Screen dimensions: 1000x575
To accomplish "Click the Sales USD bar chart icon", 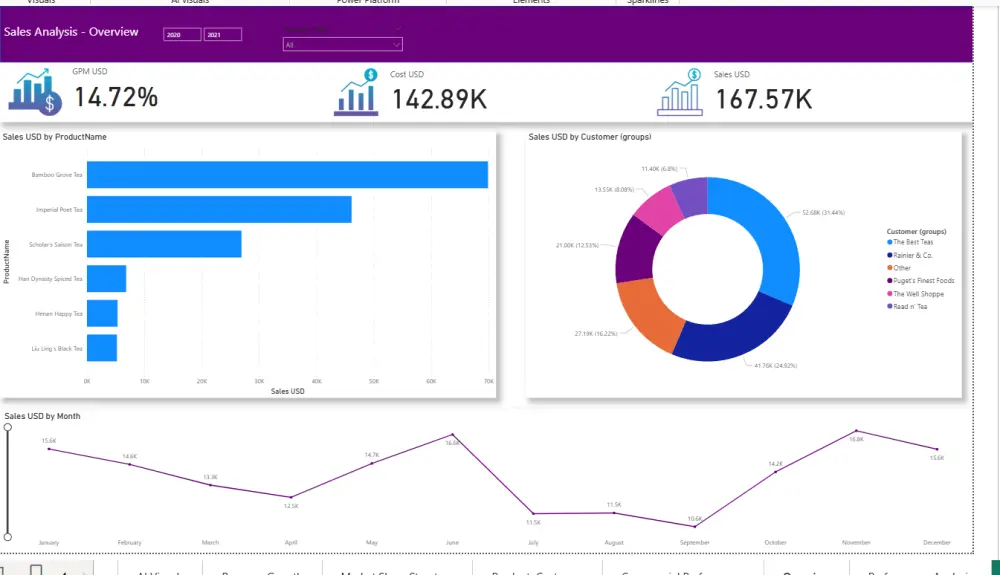I will 680,93.
